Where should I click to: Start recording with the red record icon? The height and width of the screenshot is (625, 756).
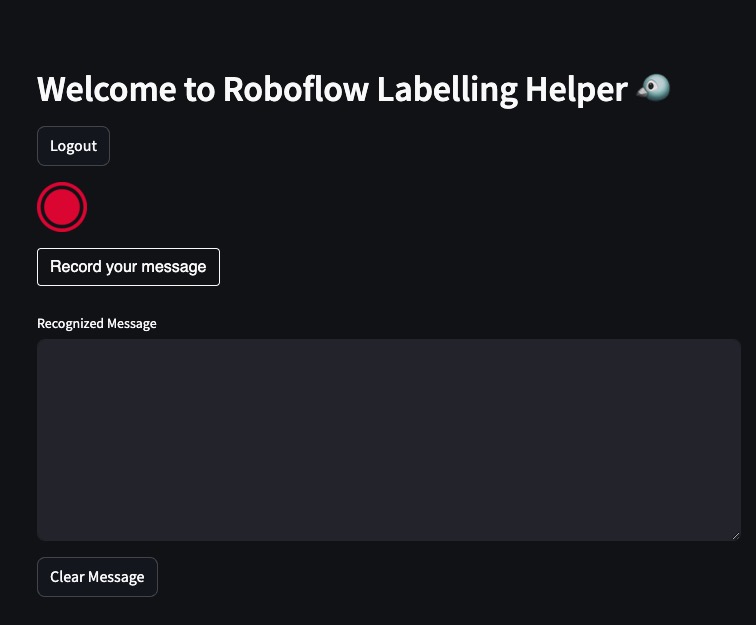point(62,207)
